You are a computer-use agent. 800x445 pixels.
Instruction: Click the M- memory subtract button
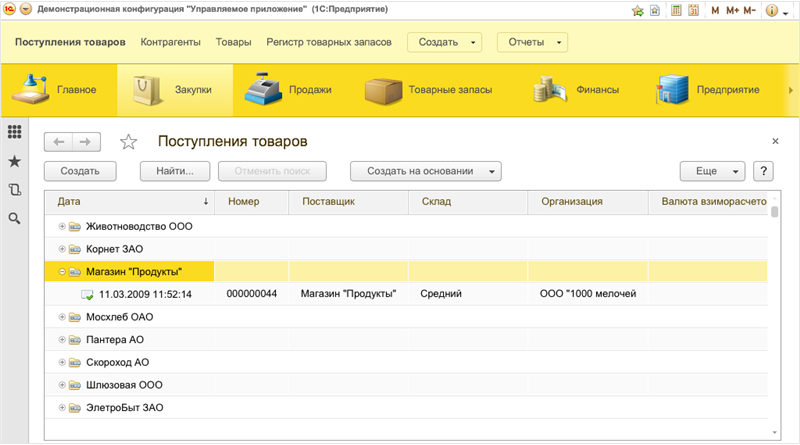[x=749, y=10]
